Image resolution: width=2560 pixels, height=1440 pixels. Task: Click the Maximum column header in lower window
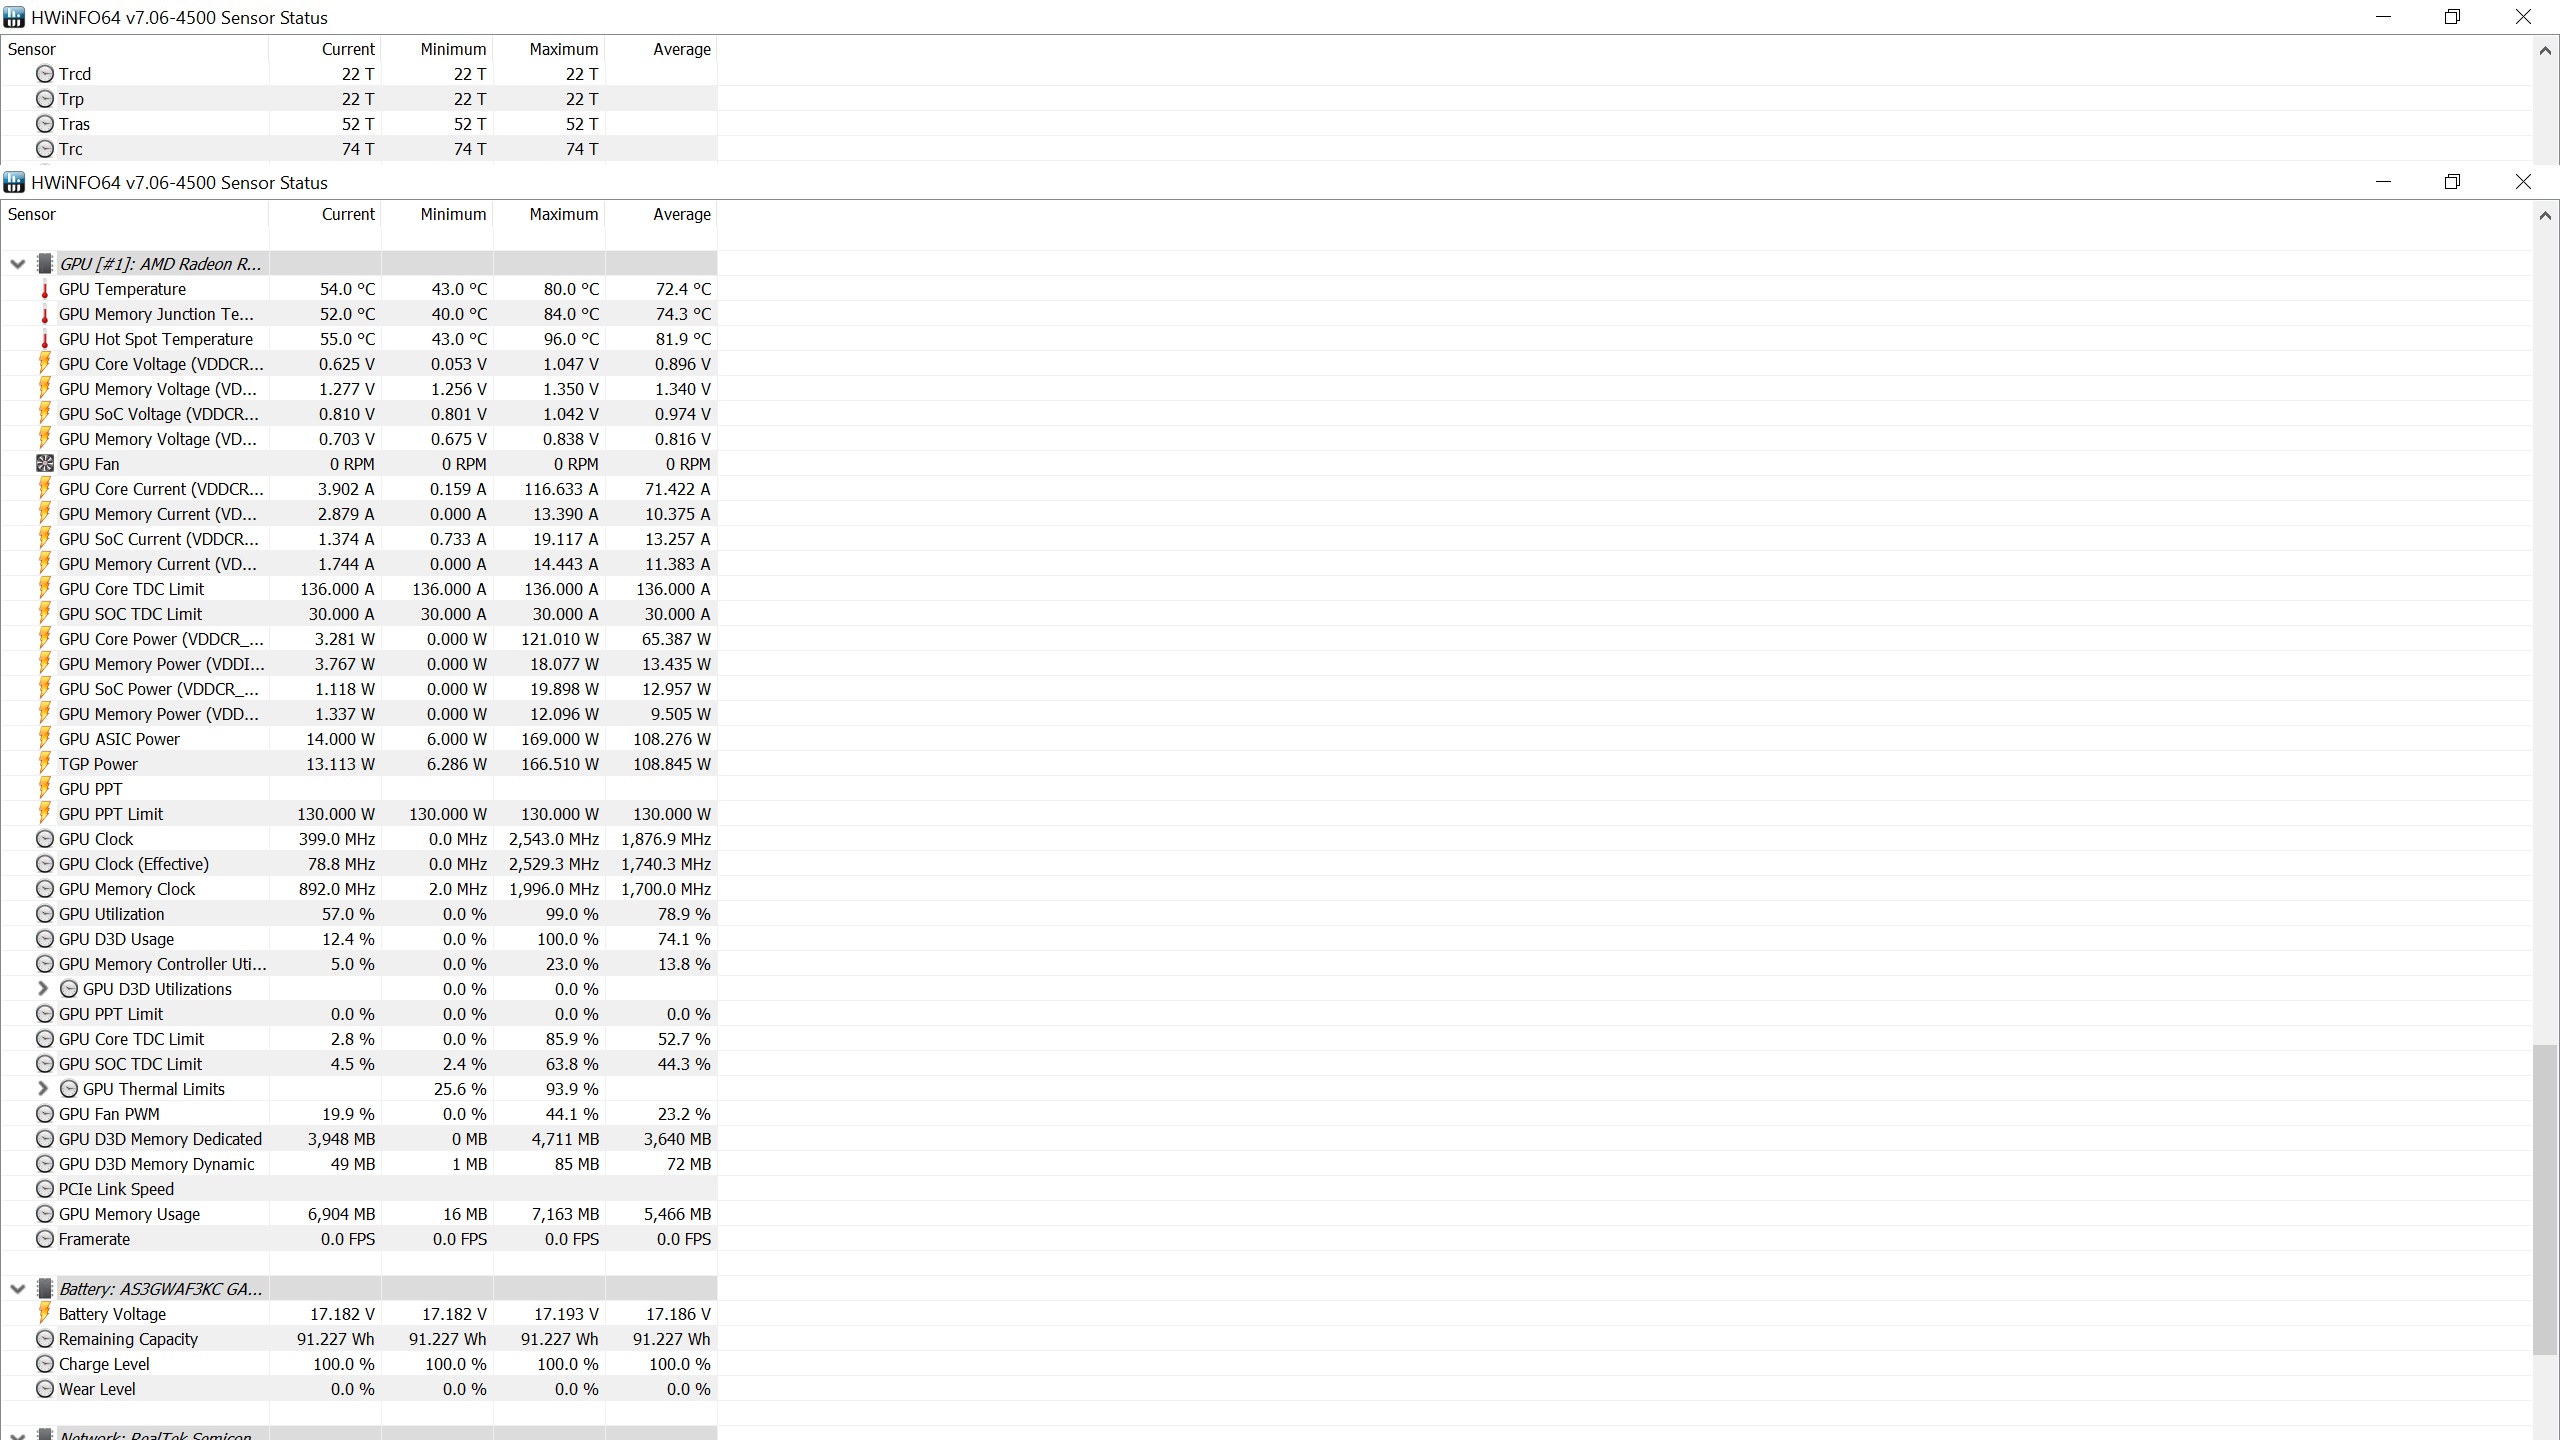[563, 214]
